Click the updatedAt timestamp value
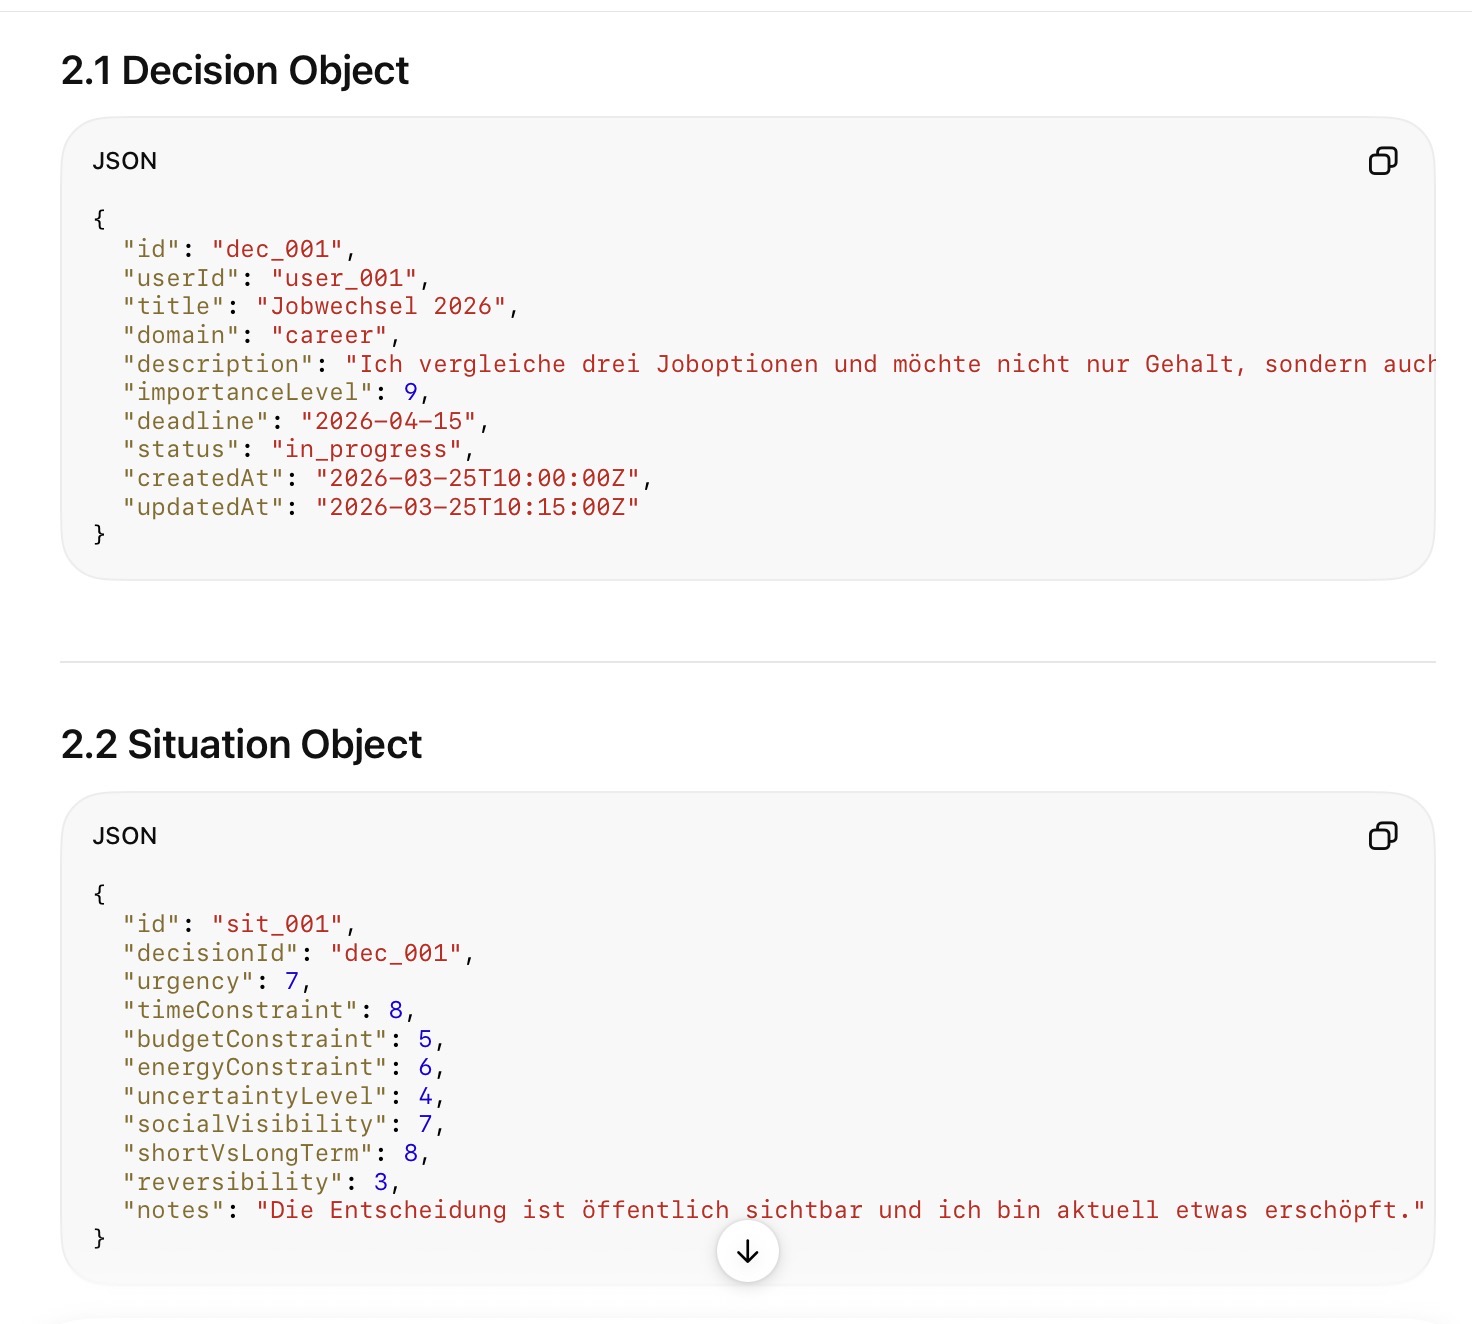This screenshot has height=1324, width=1472. [478, 507]
